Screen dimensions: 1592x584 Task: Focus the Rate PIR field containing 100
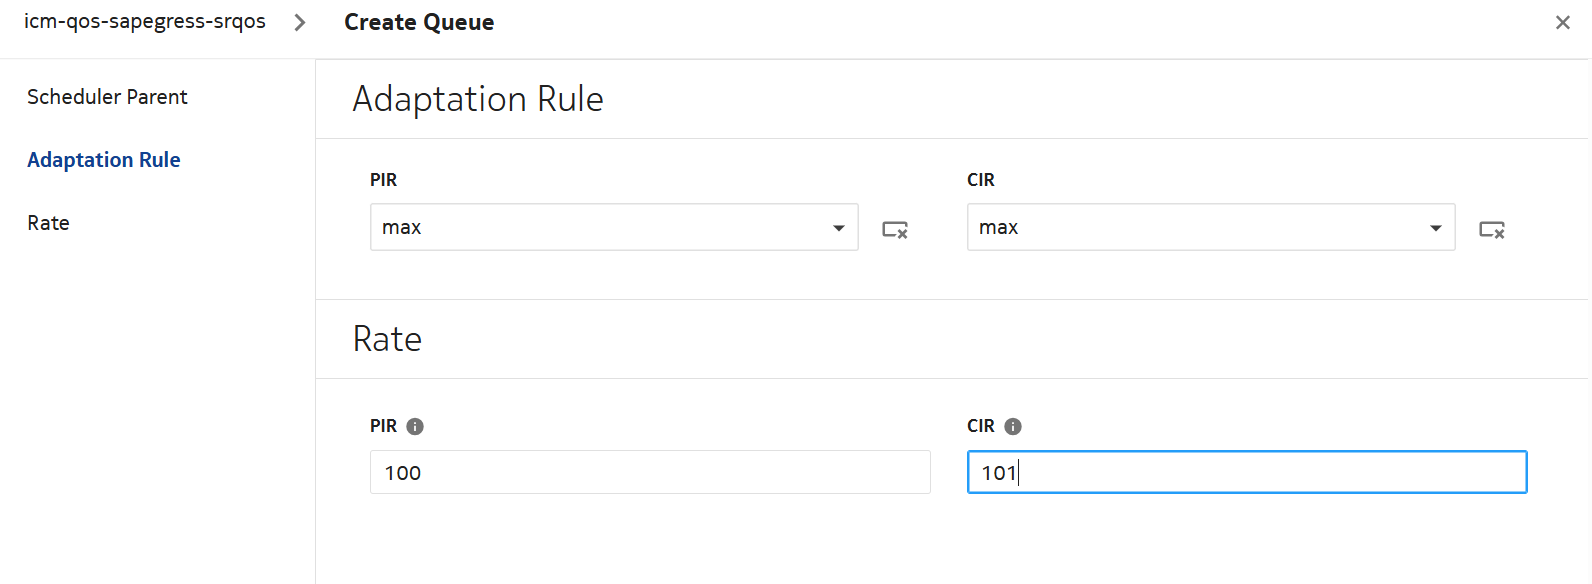(x=650, y=472)
